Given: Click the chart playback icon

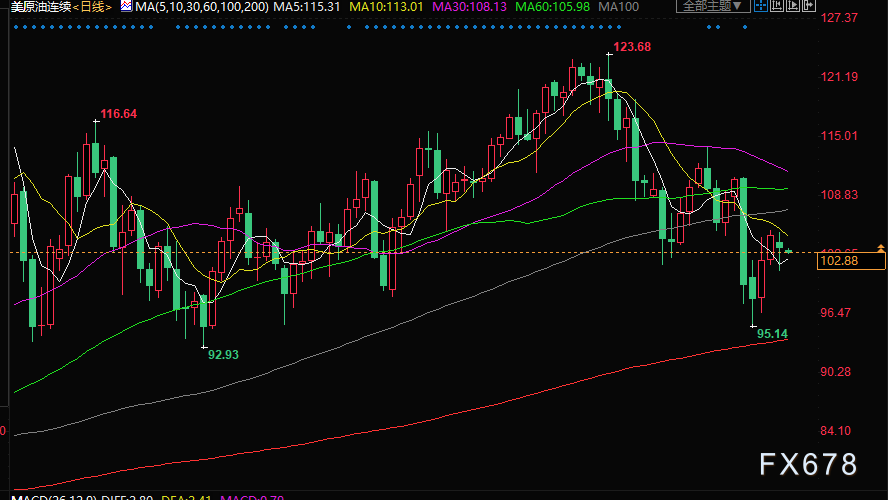Looking at the screenshot, I should click(x=793, y=6).
